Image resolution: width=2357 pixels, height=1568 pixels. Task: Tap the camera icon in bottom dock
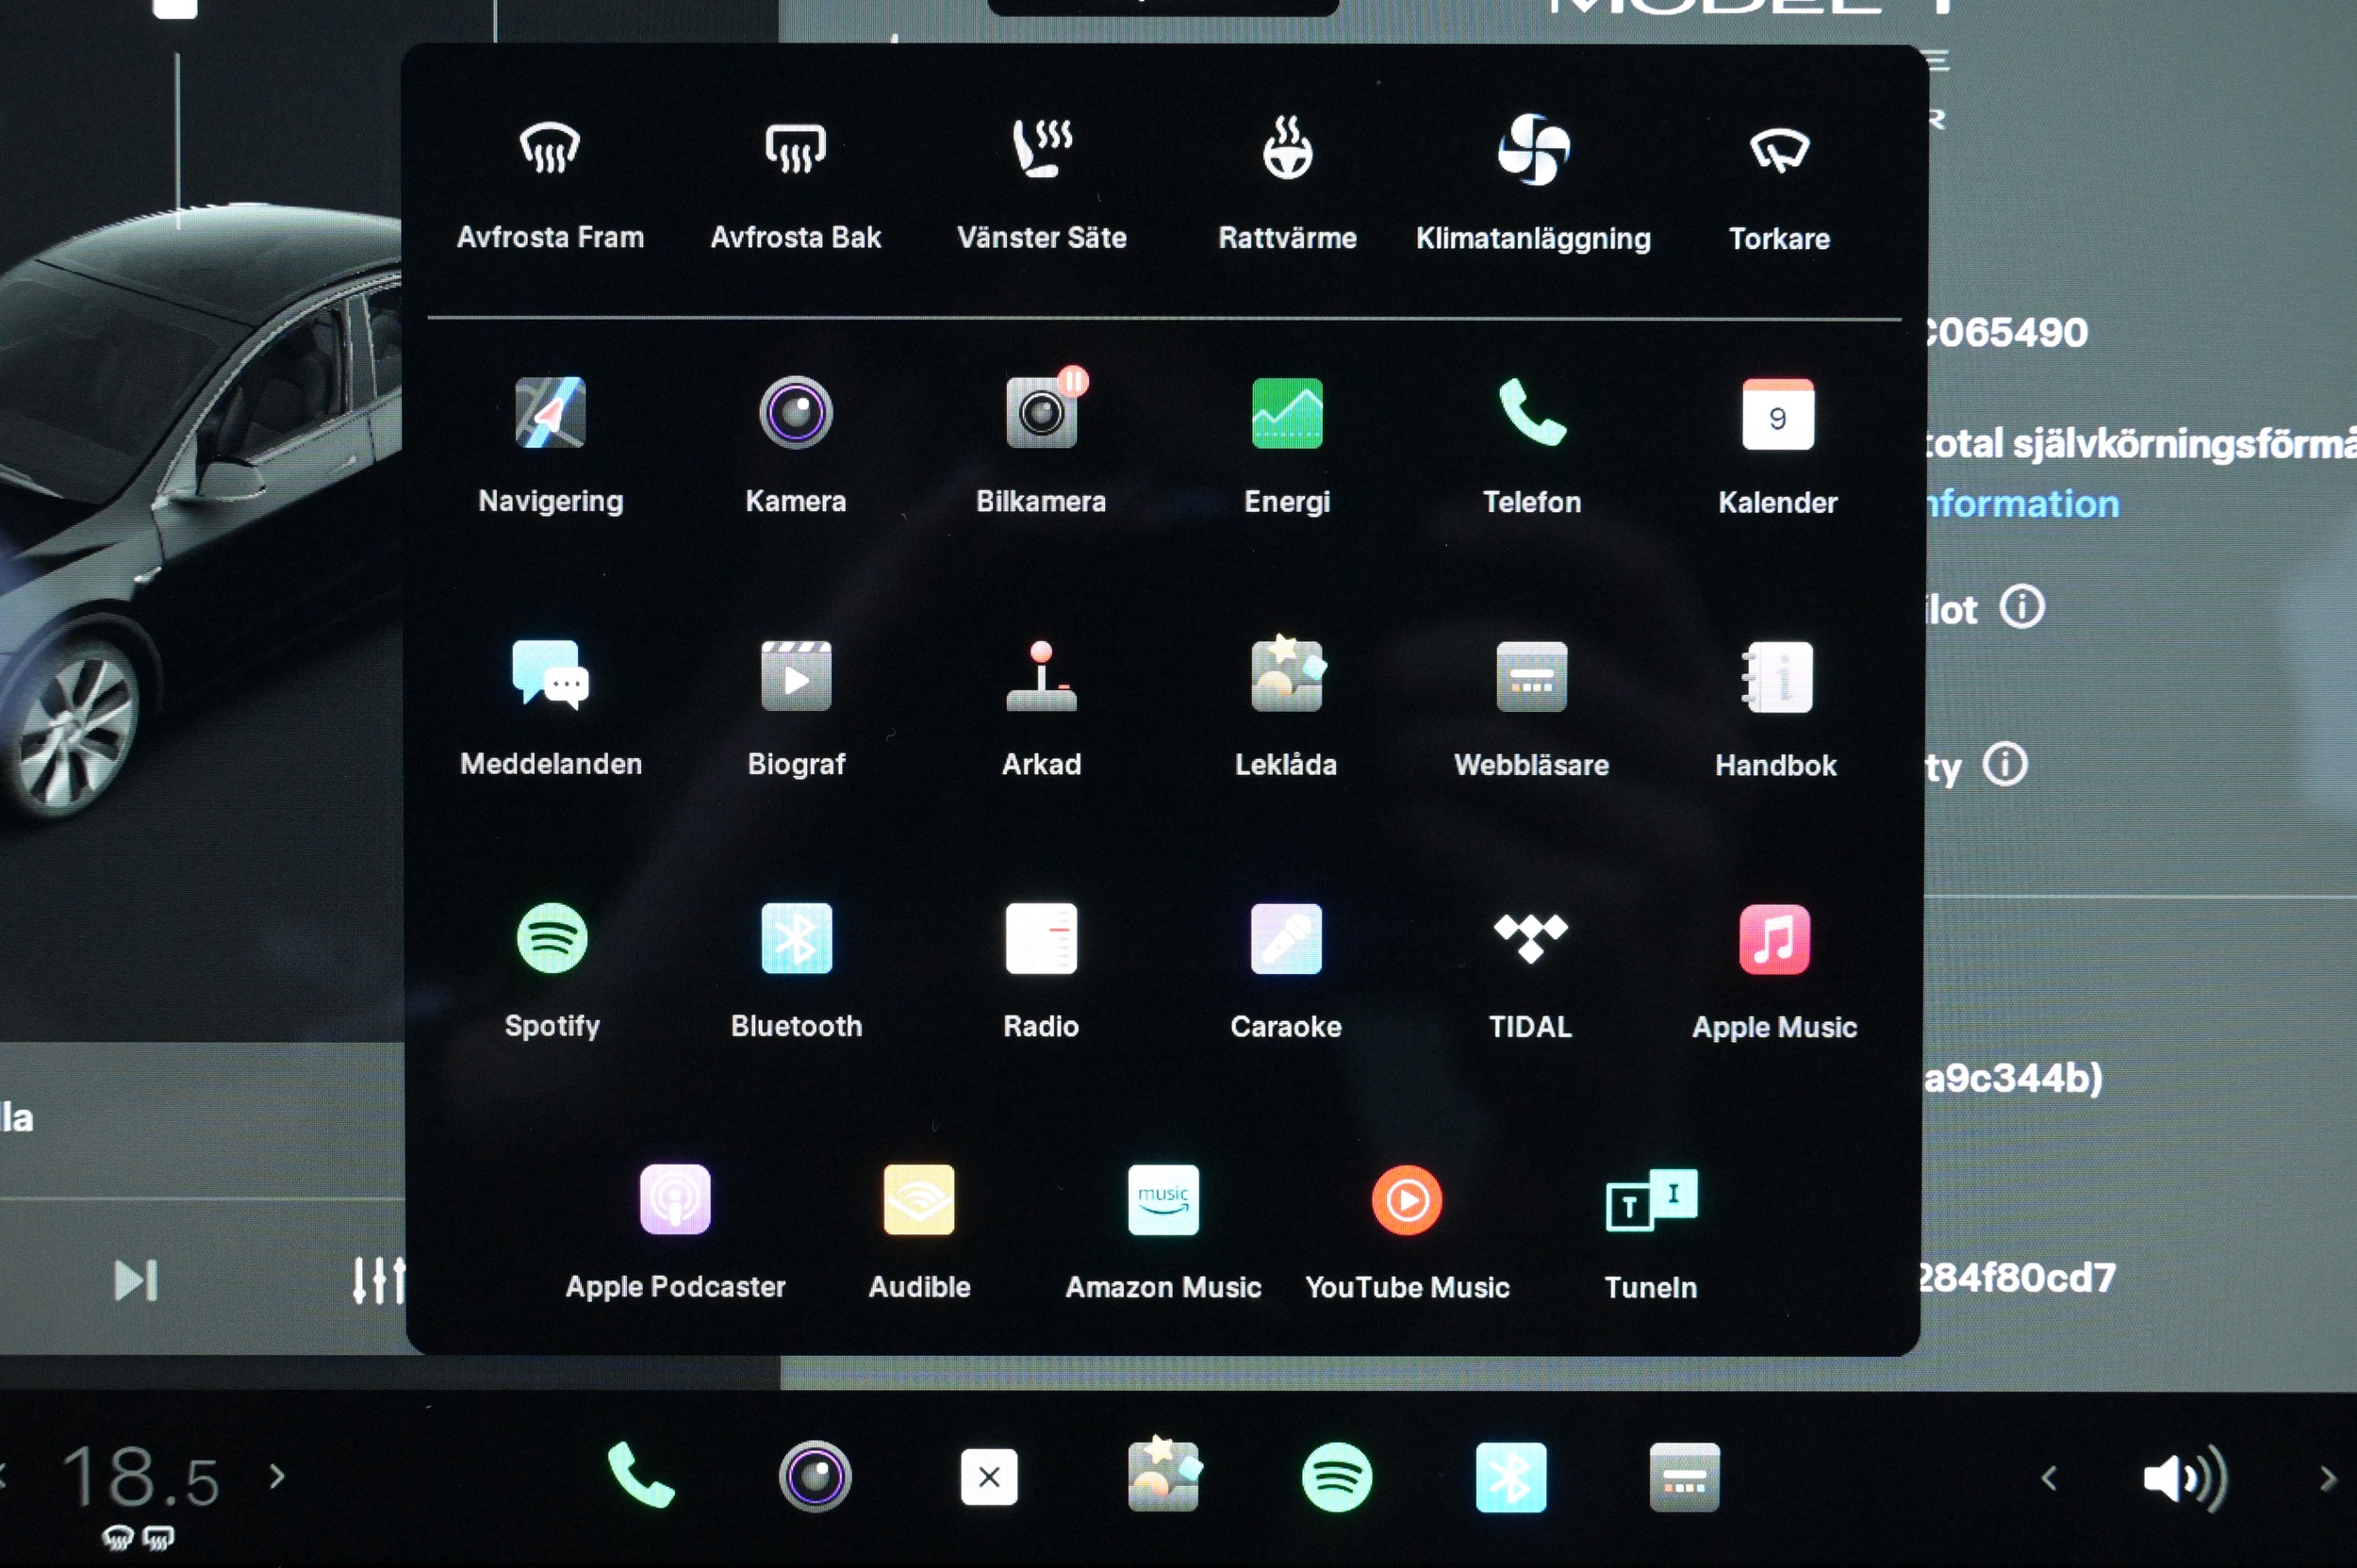click(x=815, y=1476)
